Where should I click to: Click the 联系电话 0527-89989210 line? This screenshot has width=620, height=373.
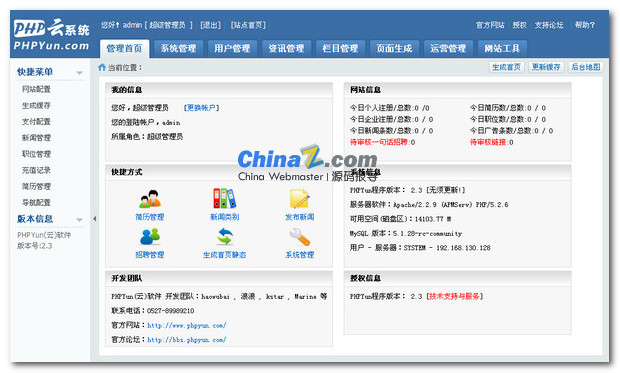pos(153,311)
